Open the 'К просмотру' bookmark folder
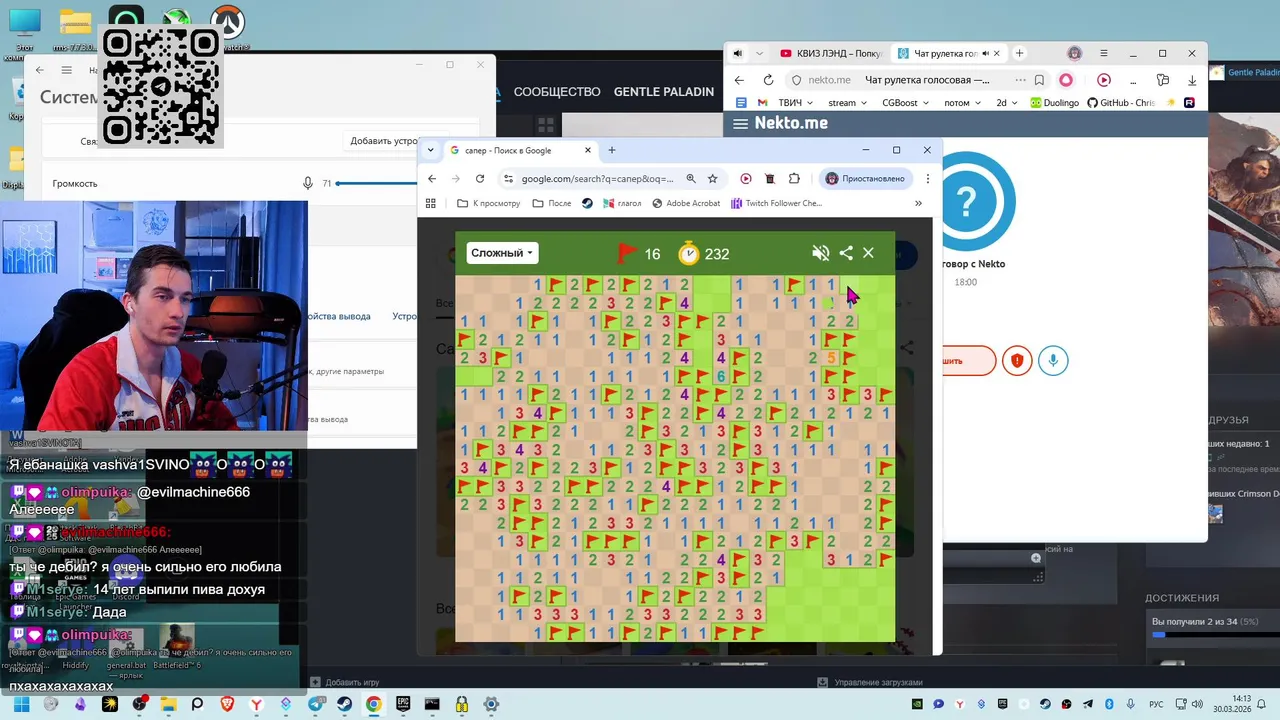The height and width of the screenshot is (720, 1280). tap(489, 203)
